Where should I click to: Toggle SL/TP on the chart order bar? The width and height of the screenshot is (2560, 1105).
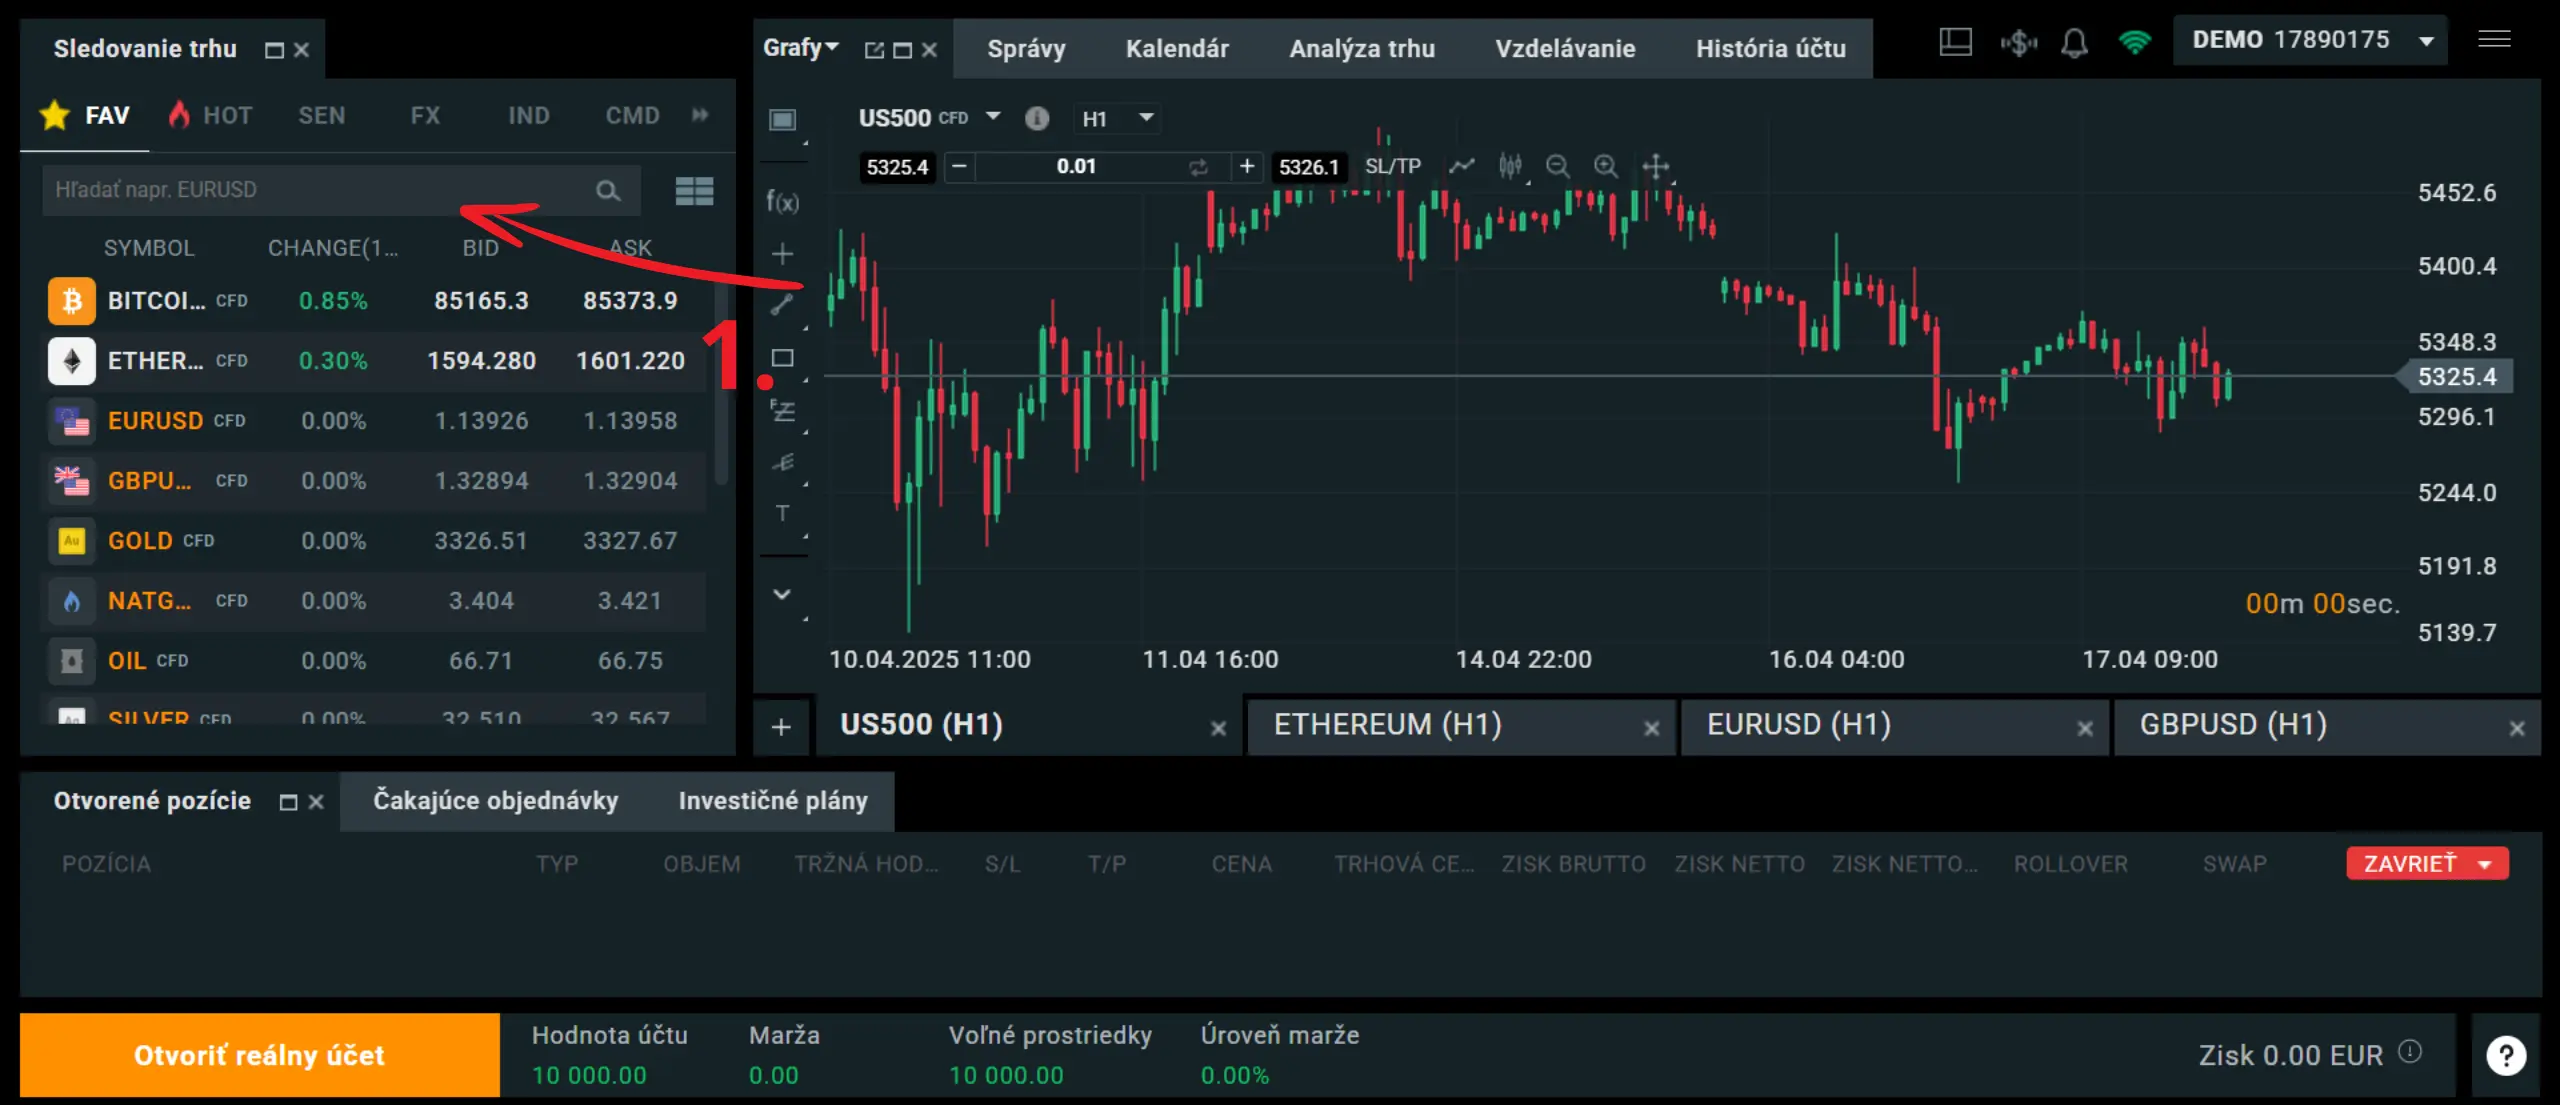[1393, 166]
